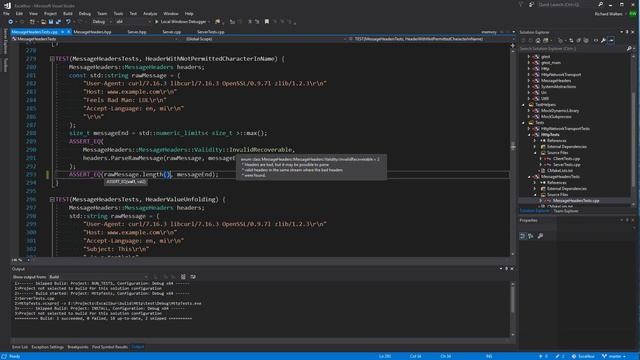The image size is (640, 360).
Task: Click Richard Walters account name
Action: click(x=608, y=14)
